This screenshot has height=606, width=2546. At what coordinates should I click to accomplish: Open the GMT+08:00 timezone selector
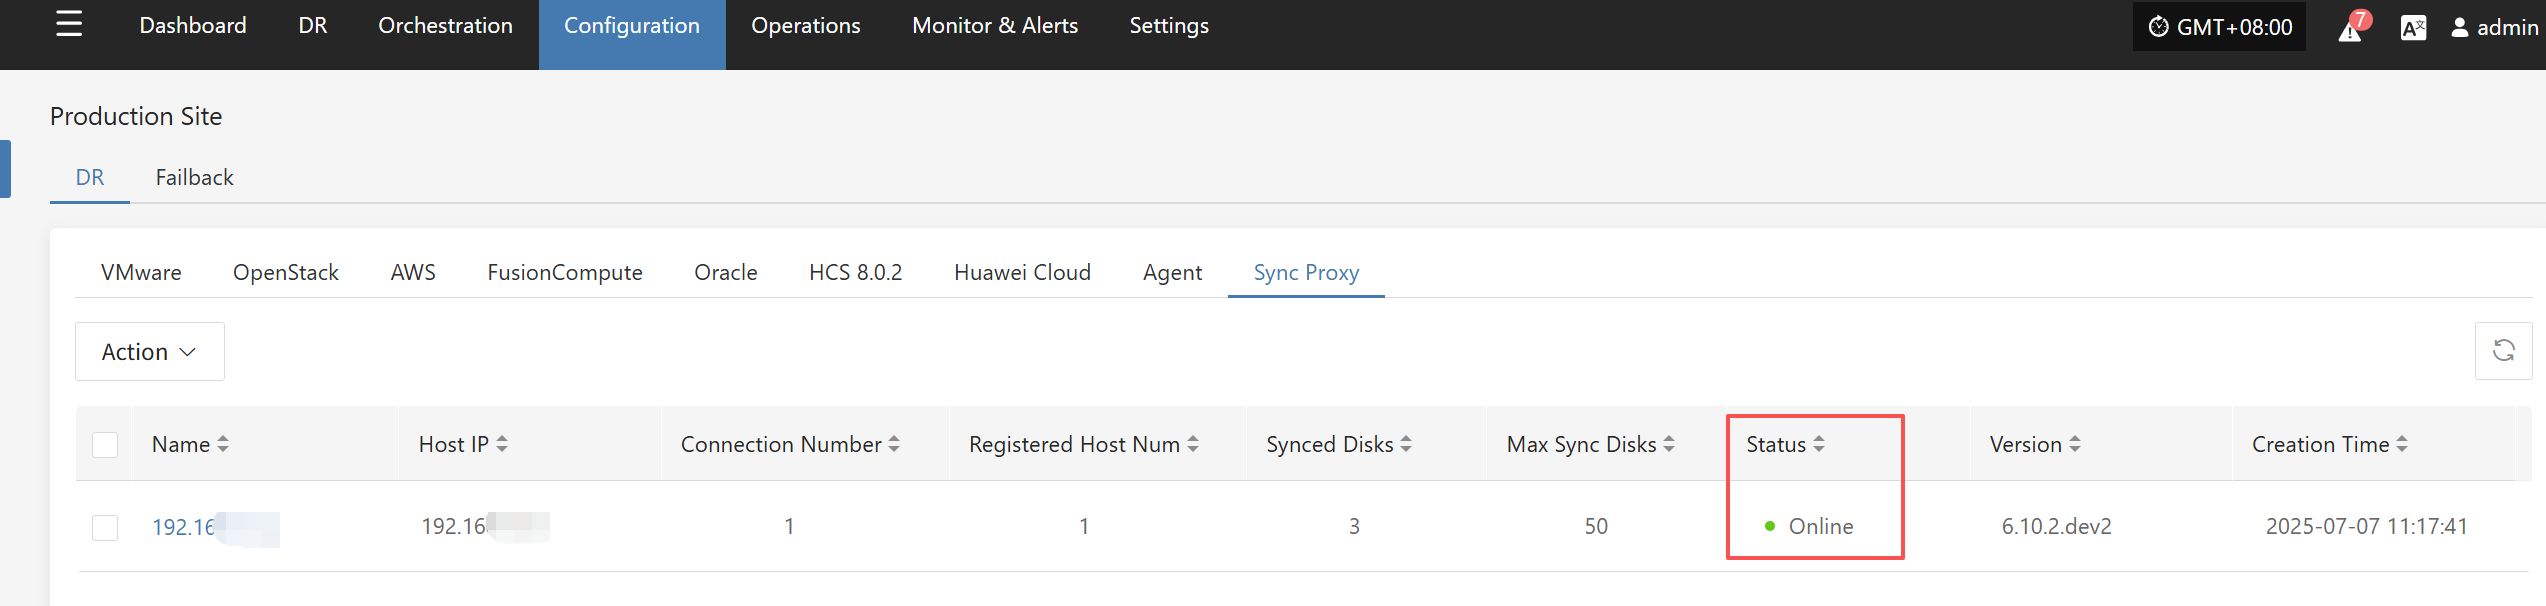[2219, 27]
